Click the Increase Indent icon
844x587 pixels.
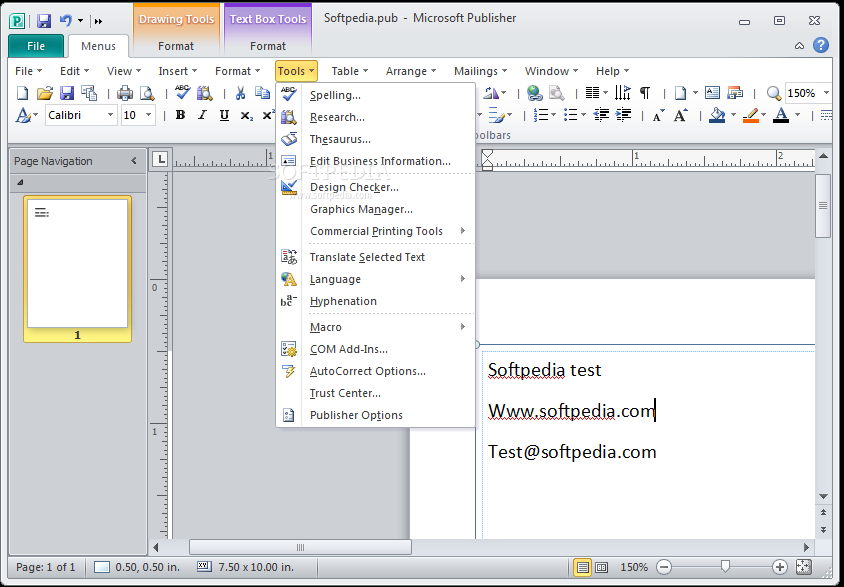click(623, 115)
